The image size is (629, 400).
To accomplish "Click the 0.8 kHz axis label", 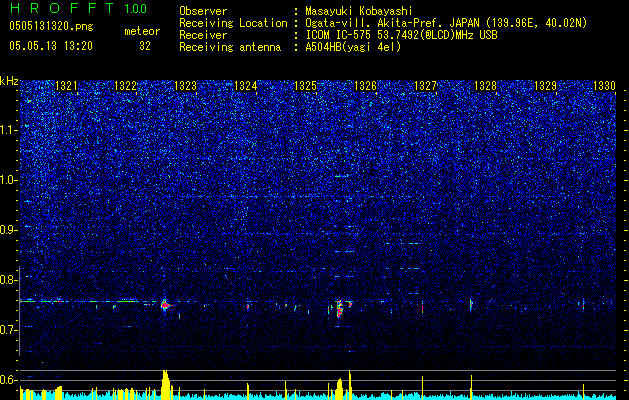I will (x=9, y=280).
